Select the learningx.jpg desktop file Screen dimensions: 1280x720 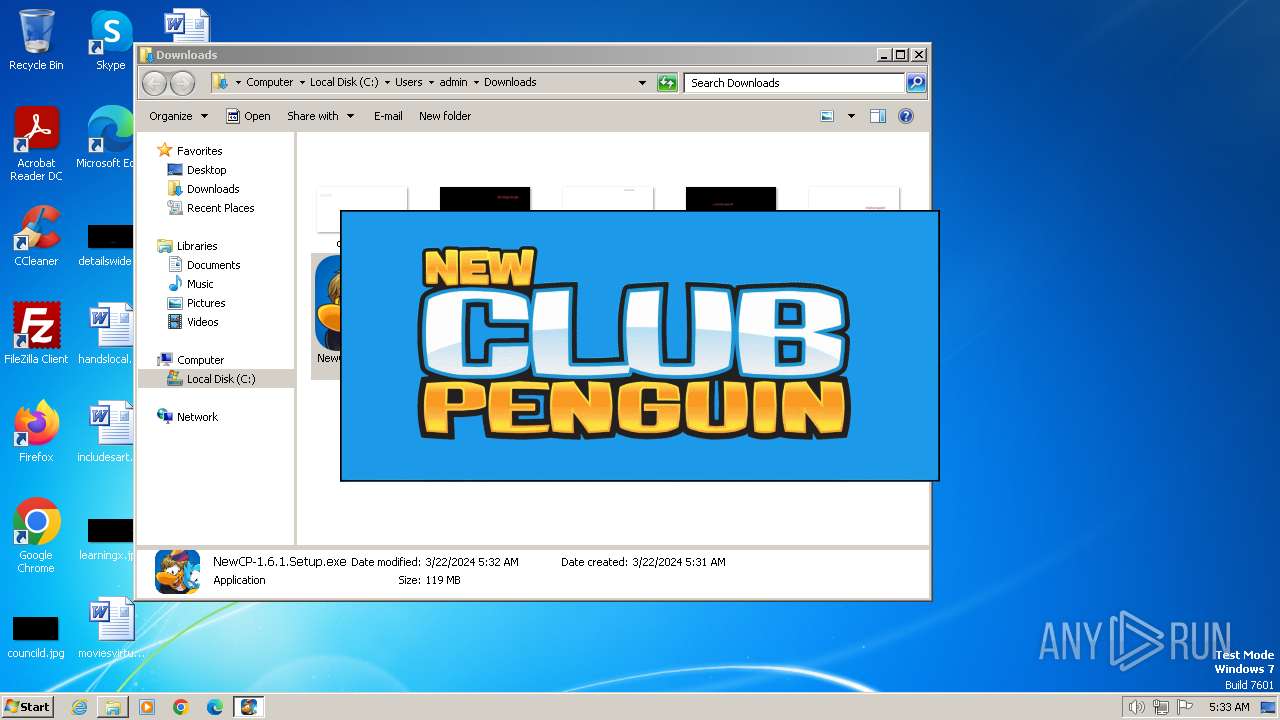[108, 538]
